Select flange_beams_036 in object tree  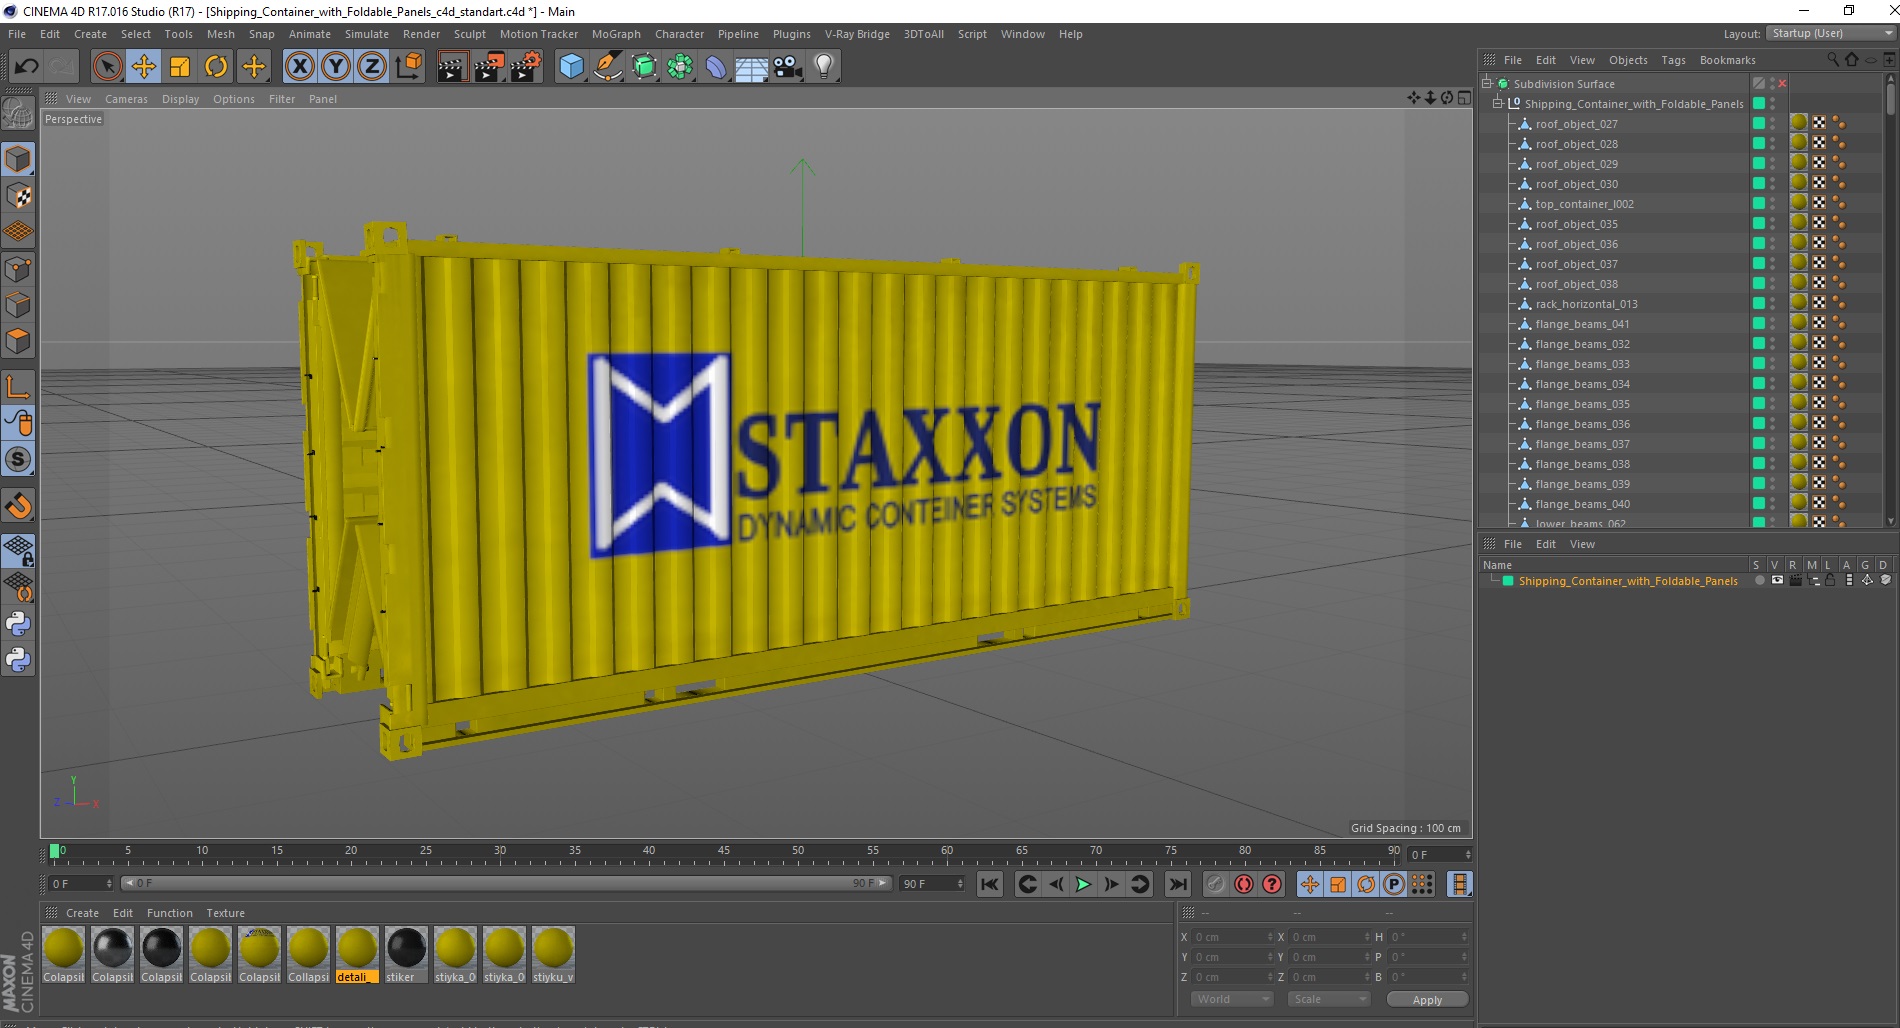point(1582,424)
